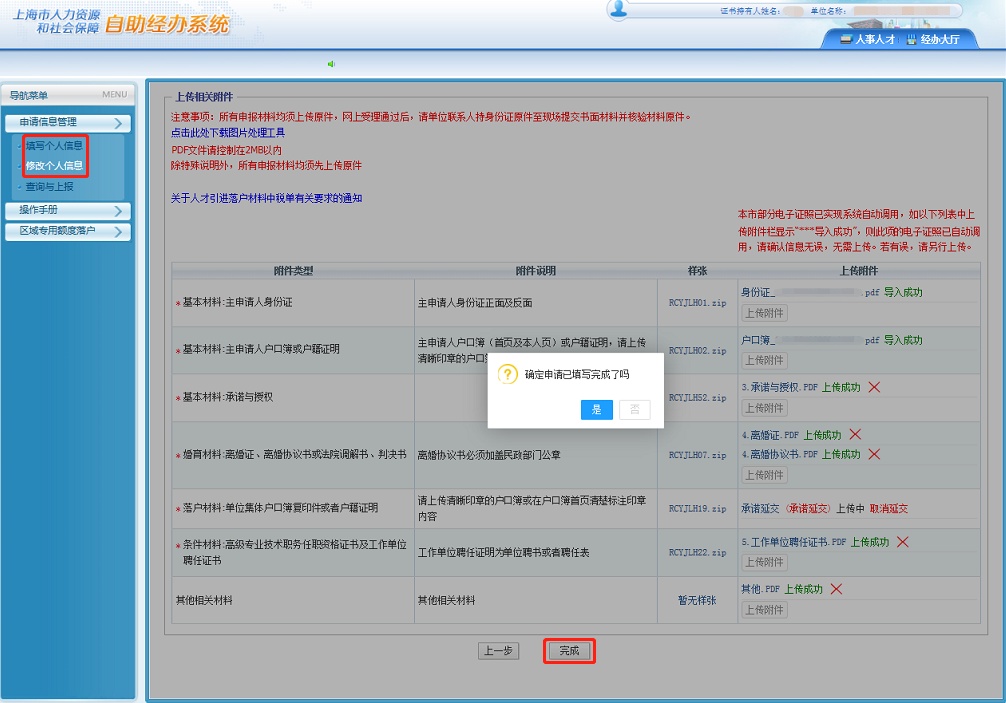This screenshot has height=703, width=1006.
Task: Download the RCYJLH01.zip sample file
Action: (x=697, y=302)
